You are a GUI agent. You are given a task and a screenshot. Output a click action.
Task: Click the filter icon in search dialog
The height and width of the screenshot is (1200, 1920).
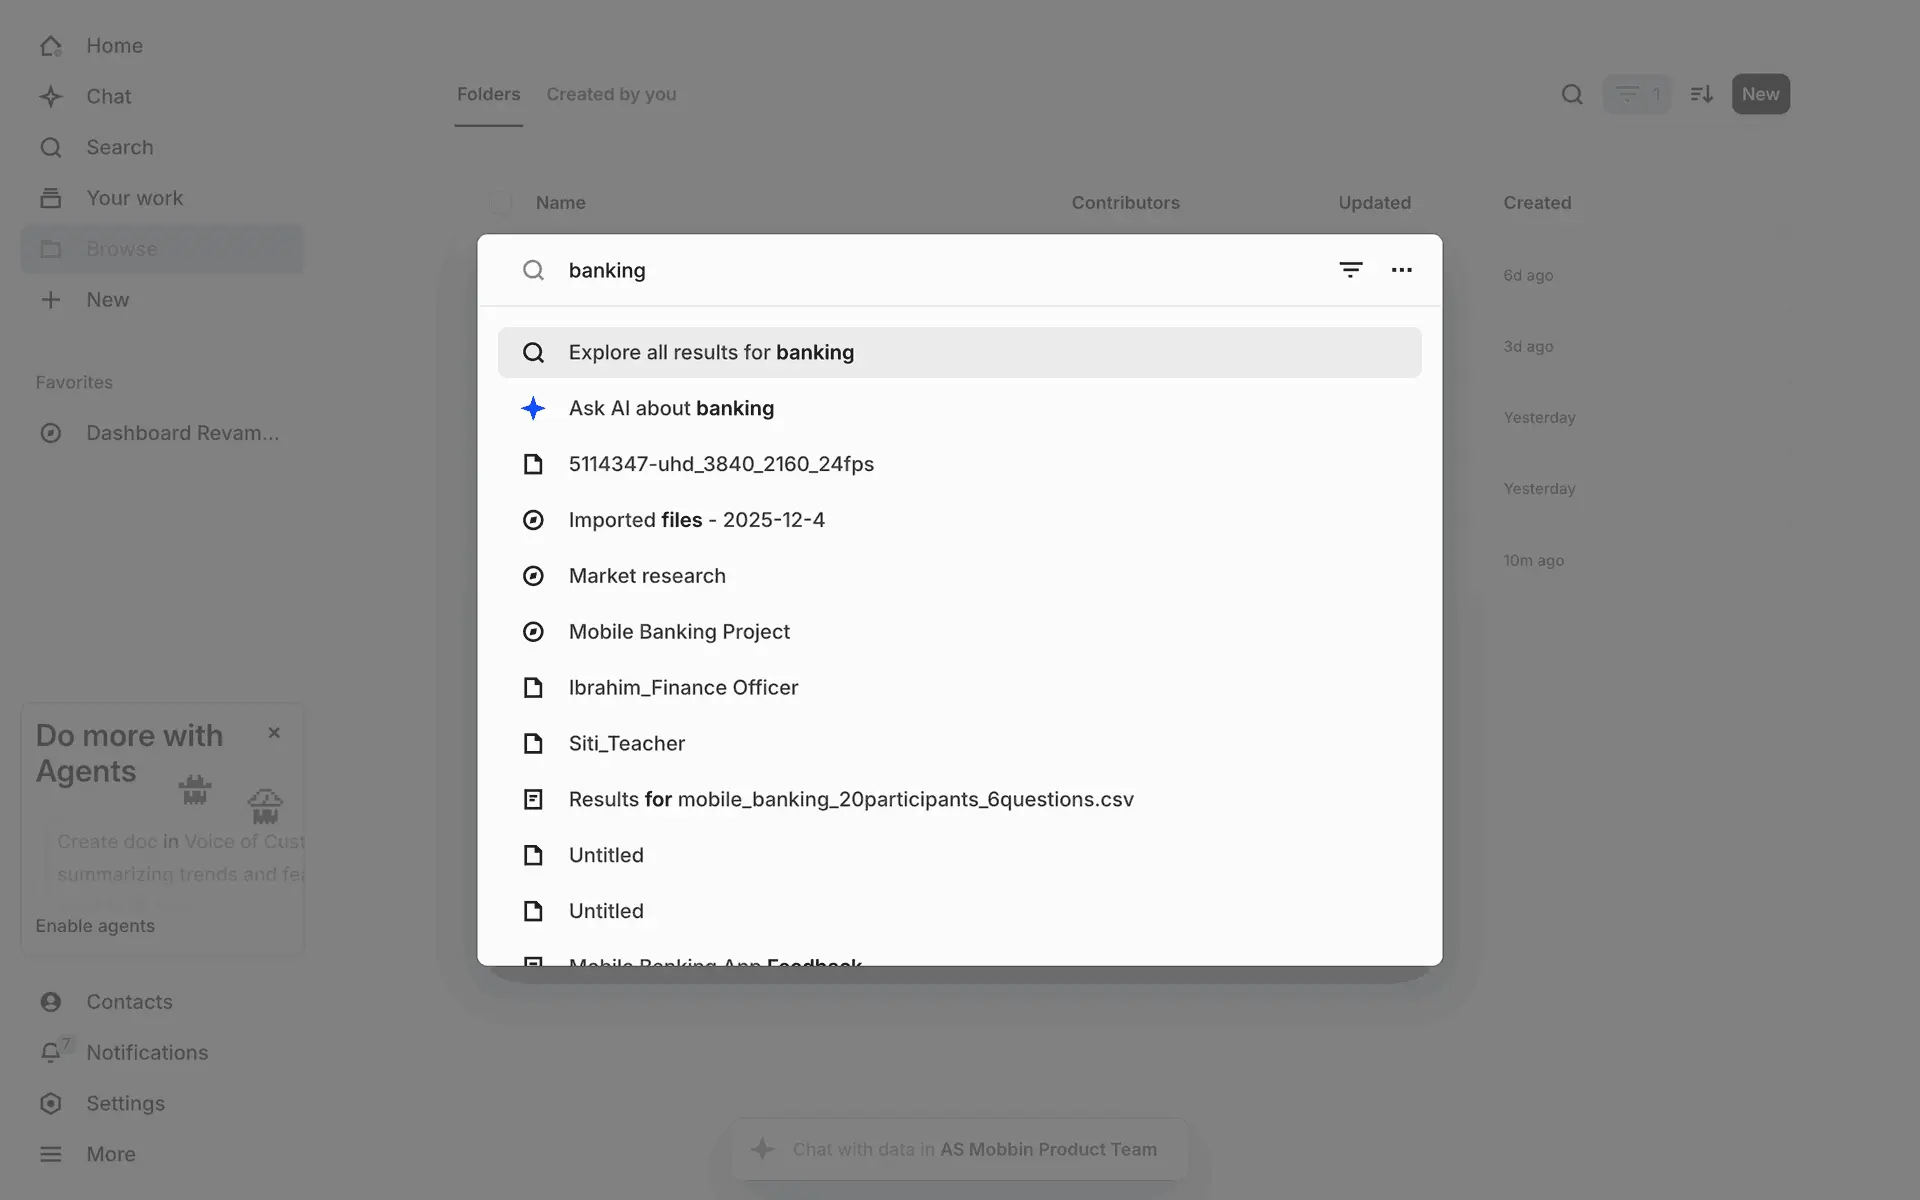[x=1350, y=270]
